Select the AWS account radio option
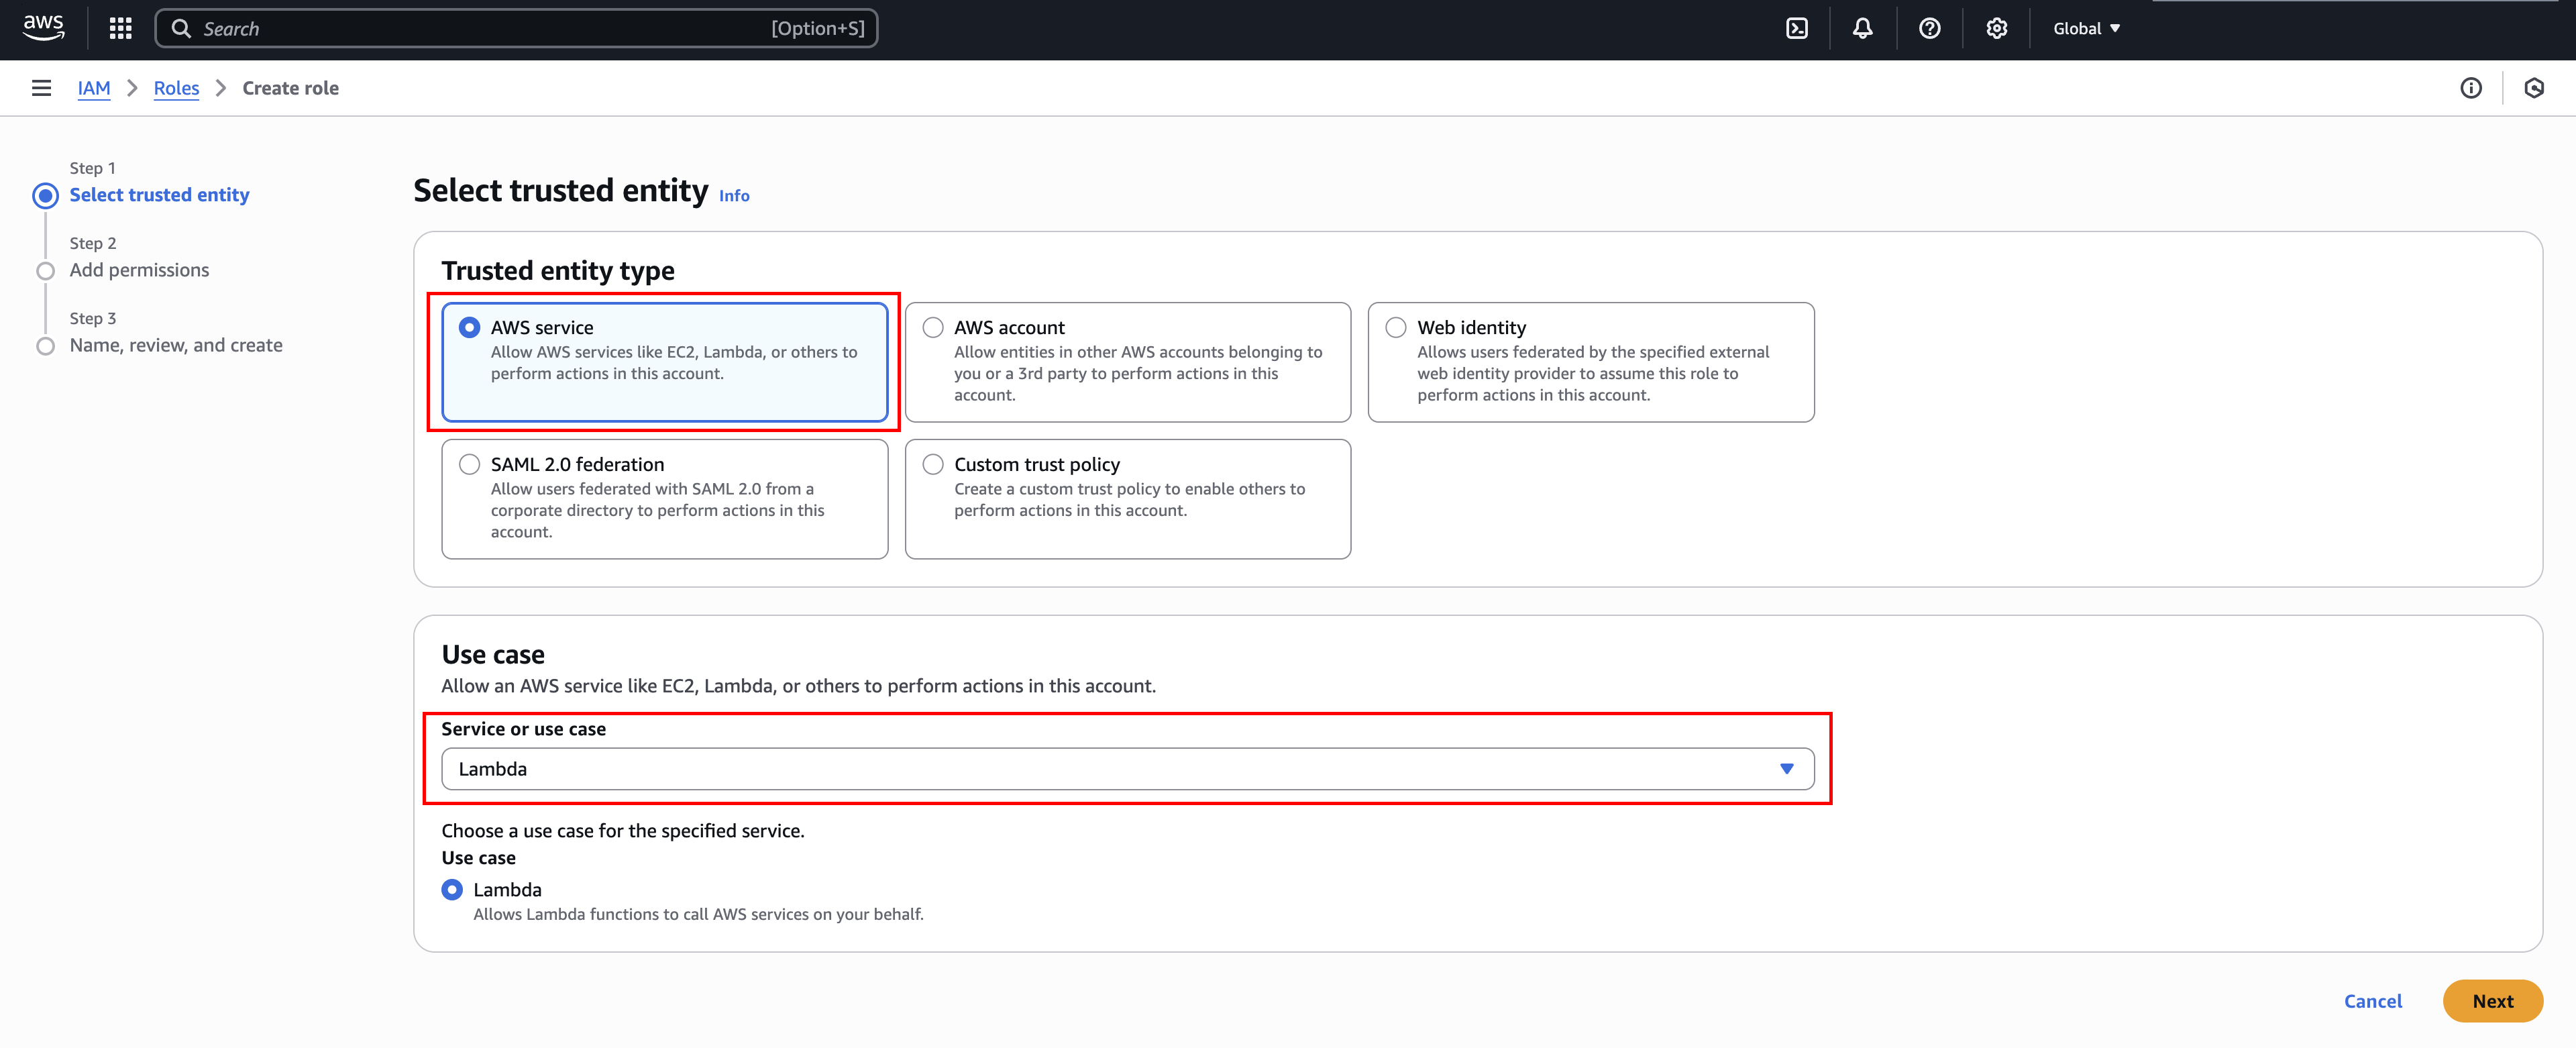2576x1048 pixels. [x=932, y=327]
